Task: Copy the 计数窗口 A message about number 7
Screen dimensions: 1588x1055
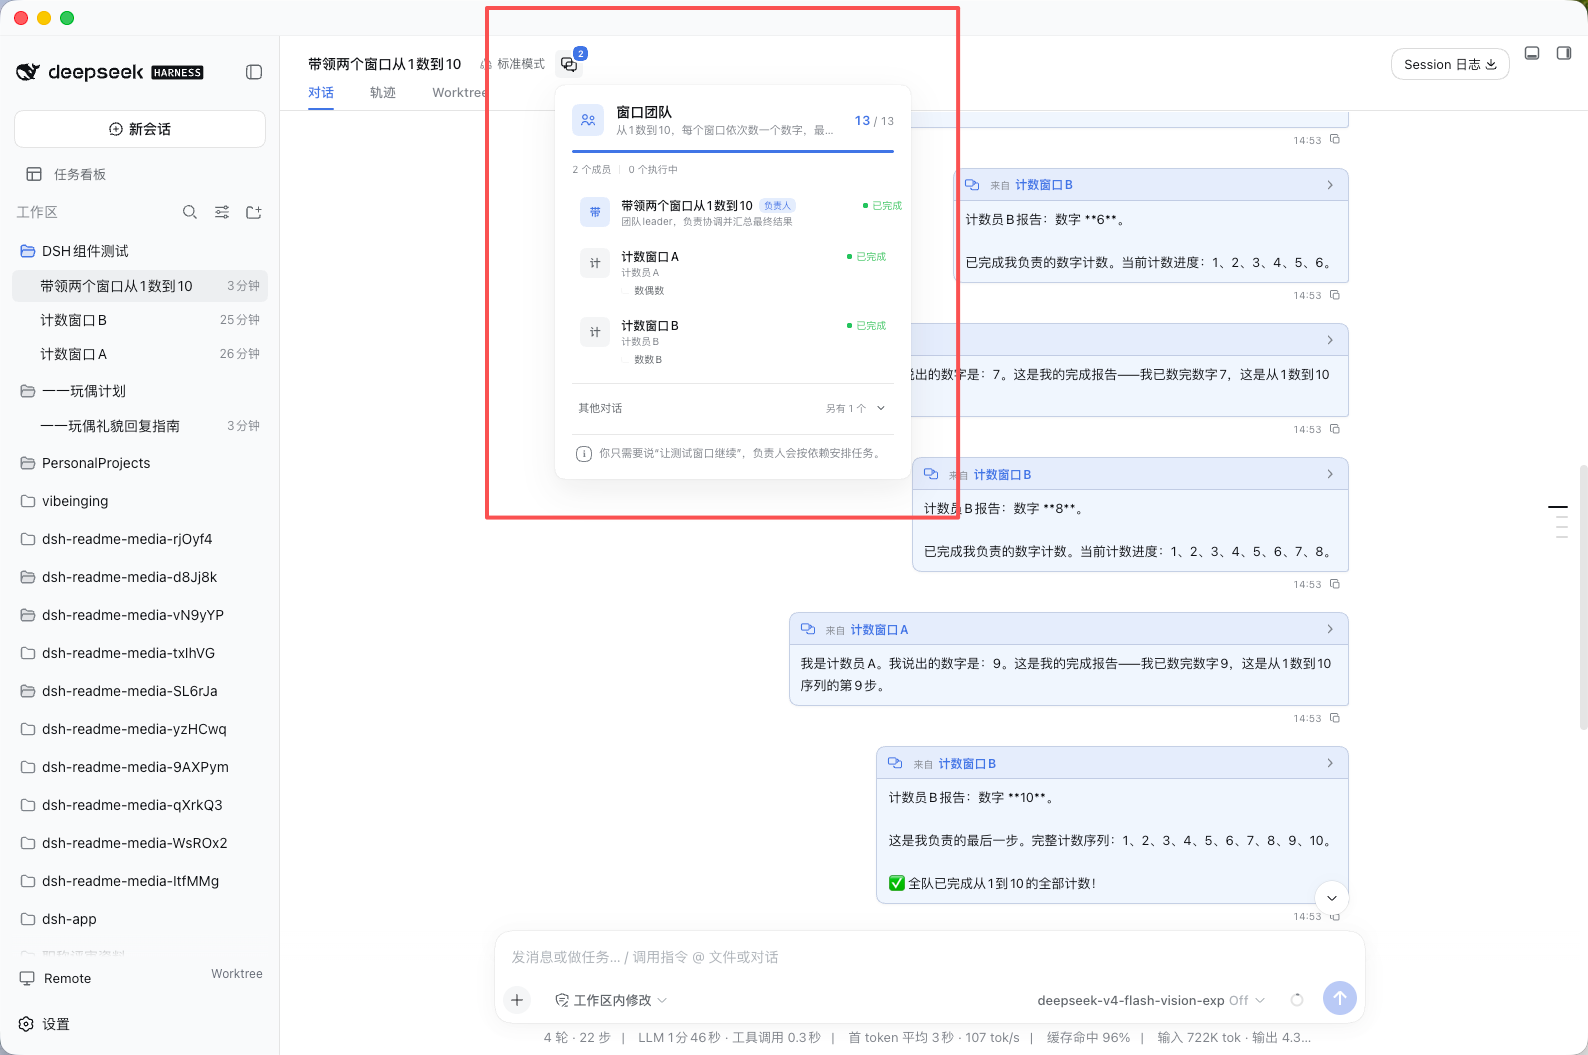Action: 1334,429
